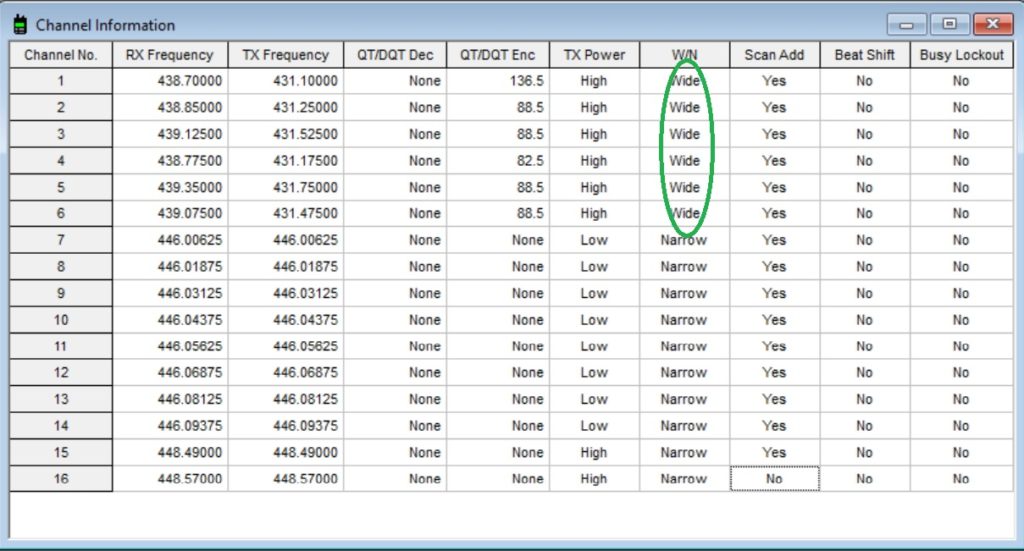Maximize the Channel Information window
Screen dimensions: 1024x551
[x=950, y=24]
